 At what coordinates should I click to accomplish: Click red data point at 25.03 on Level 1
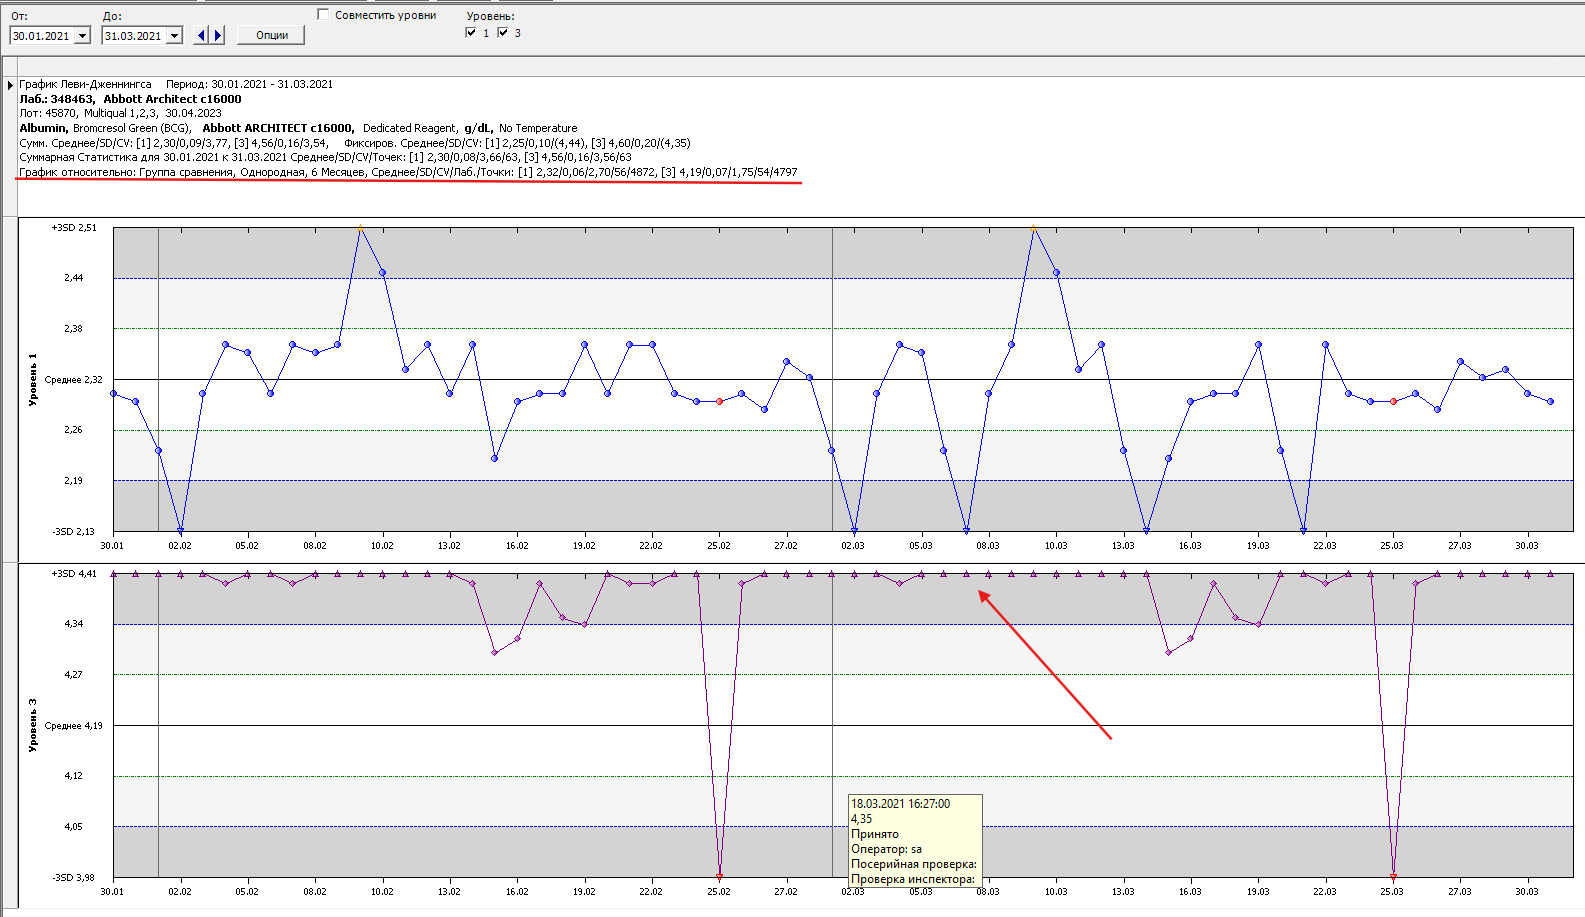click(1393, 402)
